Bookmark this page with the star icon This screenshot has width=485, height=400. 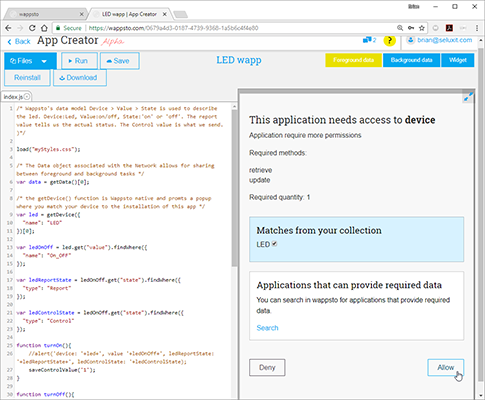[x=422, y=28]
